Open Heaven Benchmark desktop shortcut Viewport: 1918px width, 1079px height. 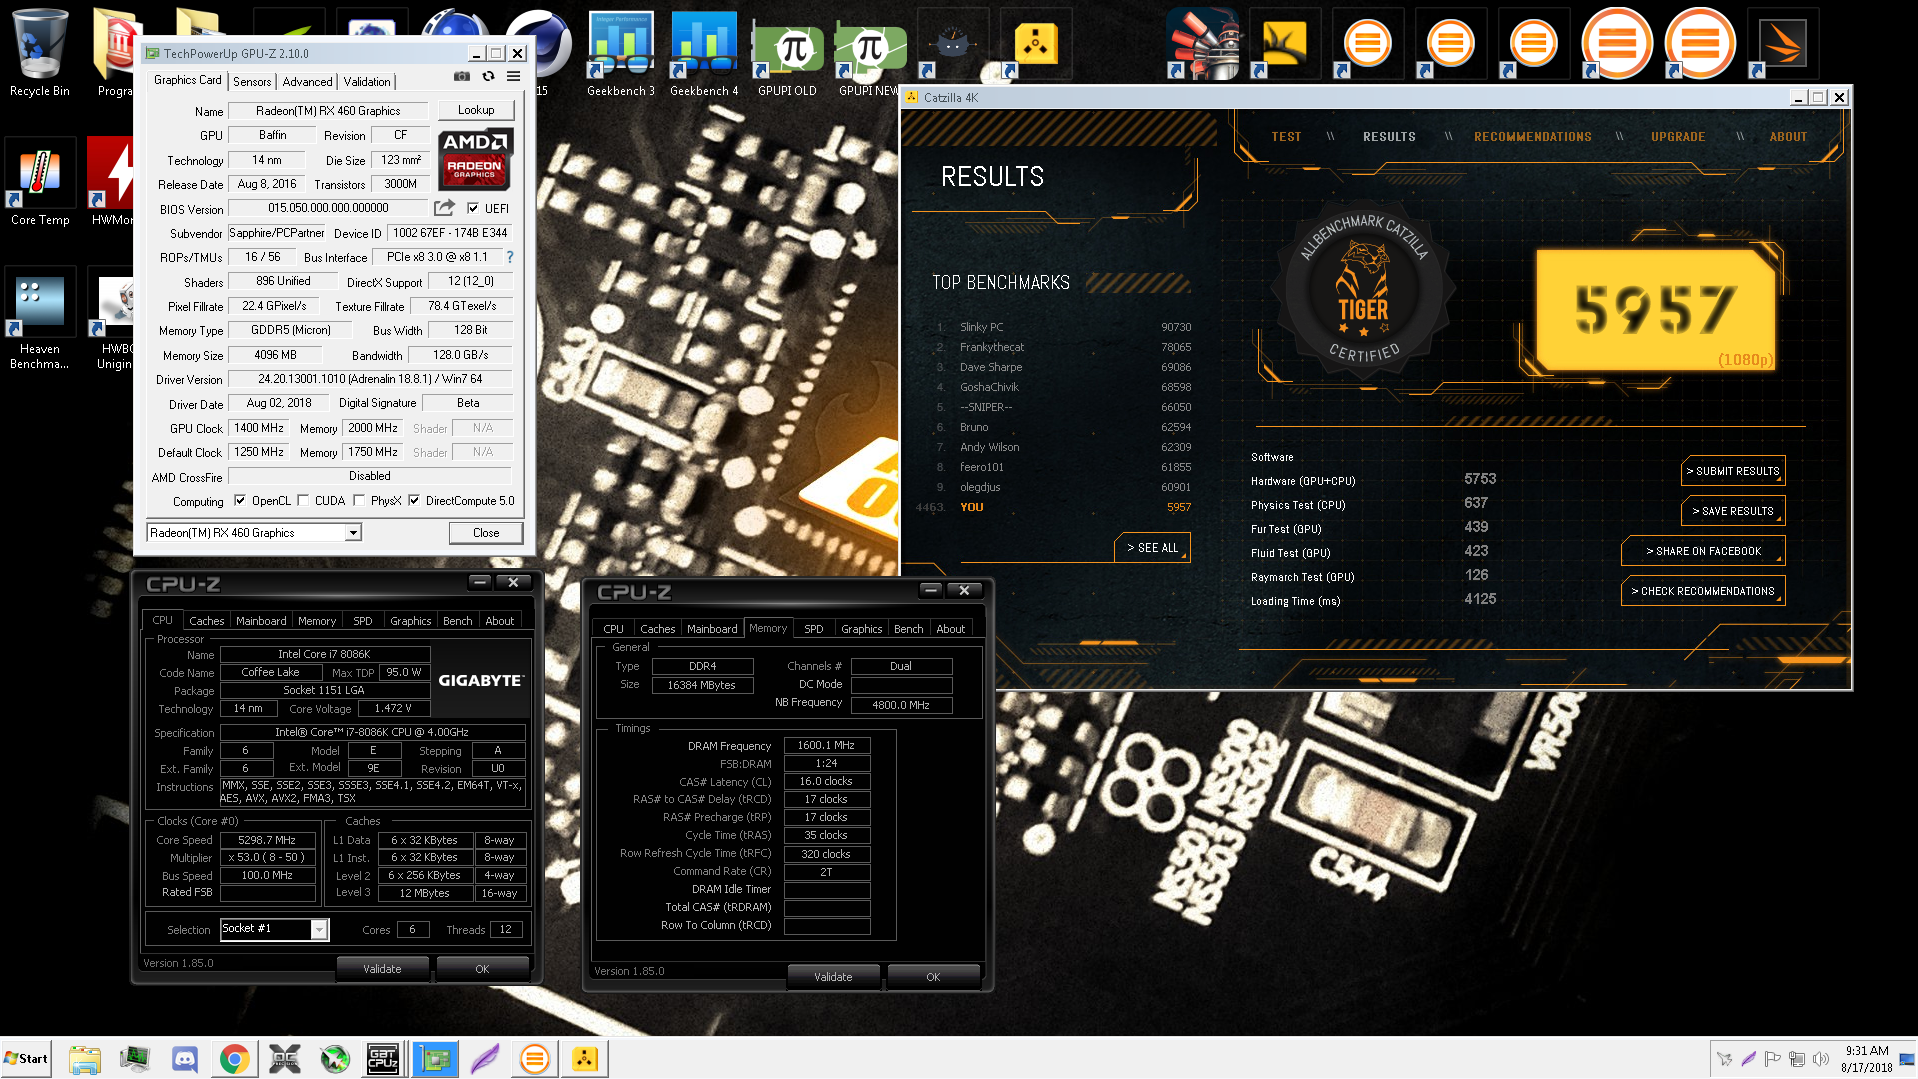(40, 319)
